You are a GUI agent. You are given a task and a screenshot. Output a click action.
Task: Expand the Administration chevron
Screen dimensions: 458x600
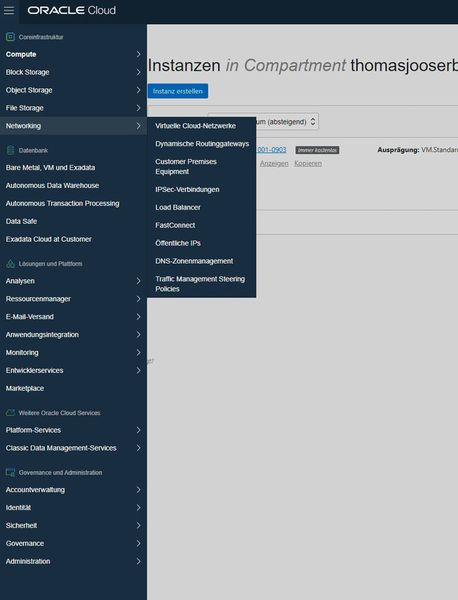[139, 561]
